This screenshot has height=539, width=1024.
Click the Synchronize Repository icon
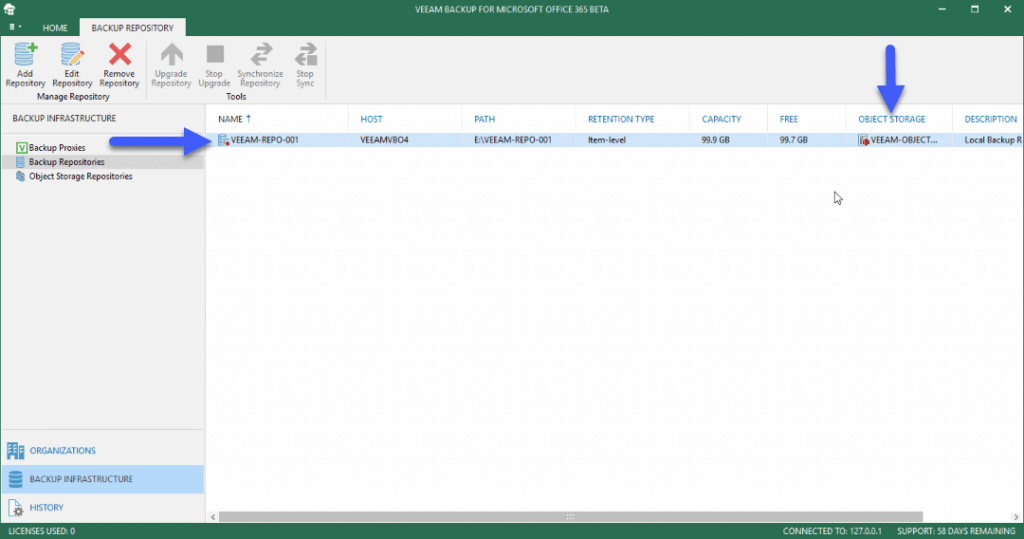click(261, 54)
